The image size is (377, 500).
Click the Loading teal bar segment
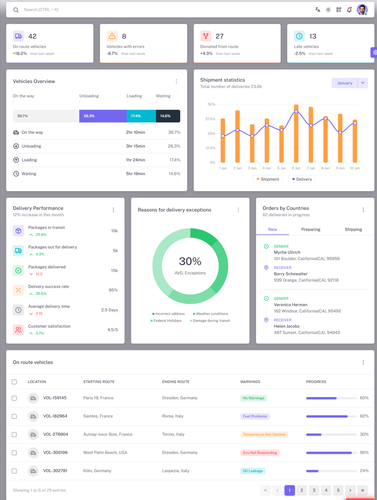141,116
